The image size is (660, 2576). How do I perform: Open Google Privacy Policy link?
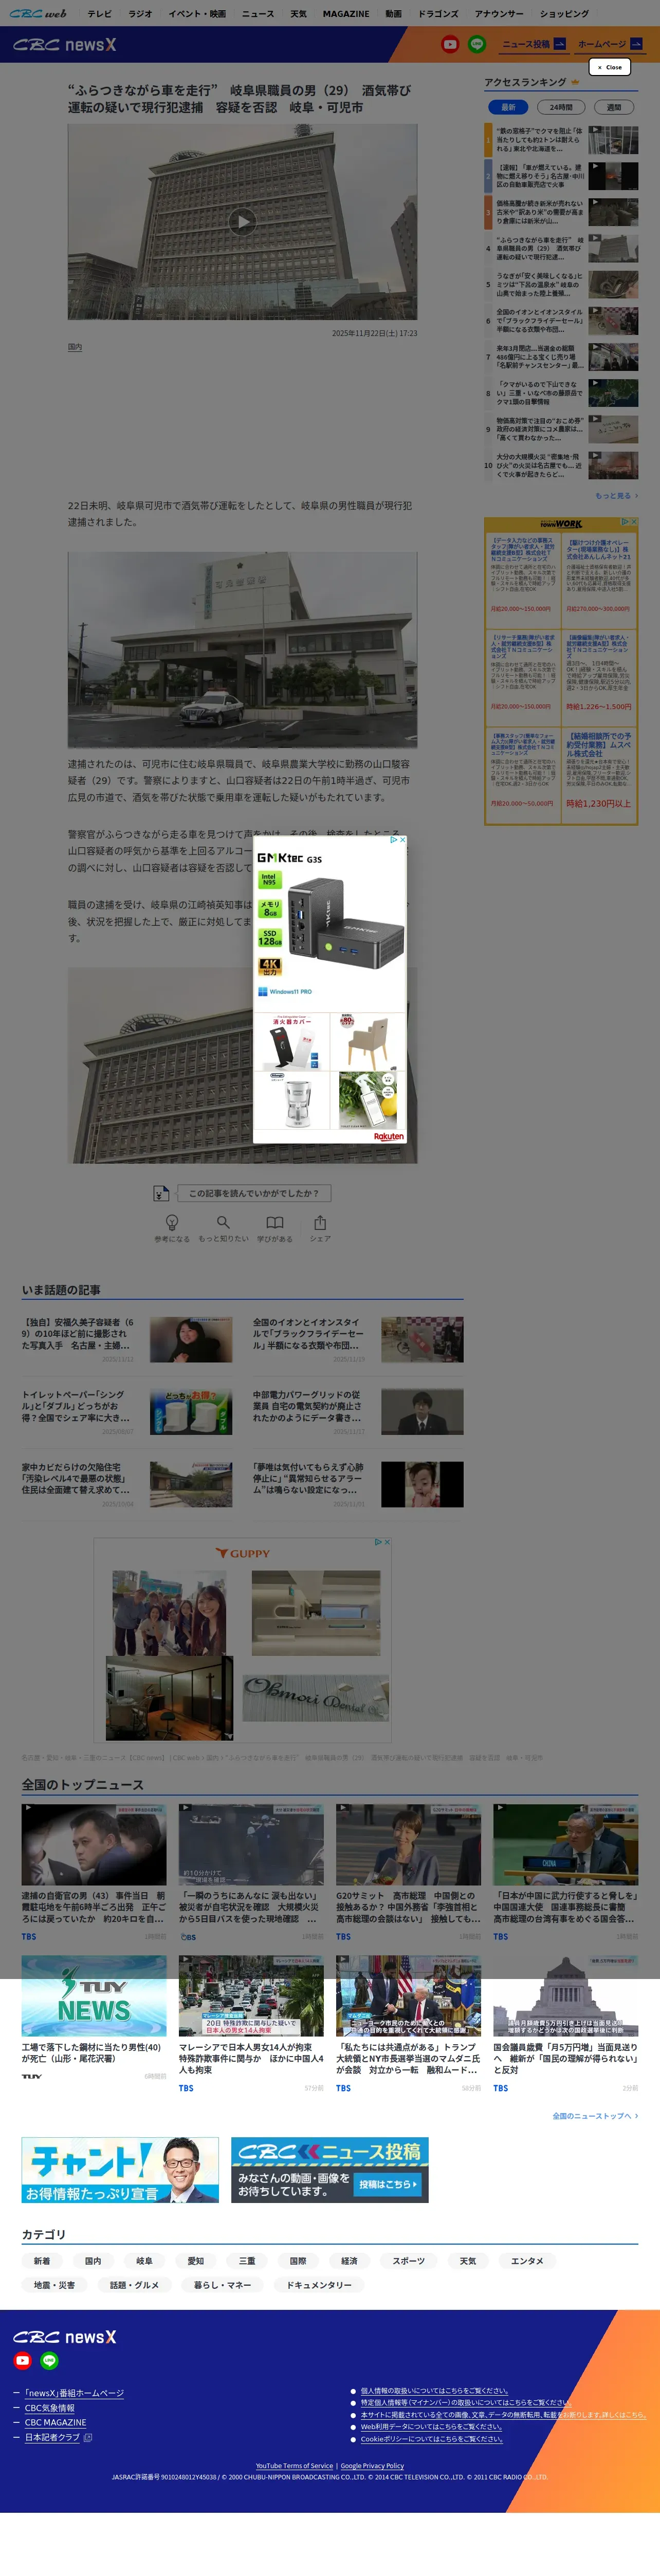tap(372, 2466)
